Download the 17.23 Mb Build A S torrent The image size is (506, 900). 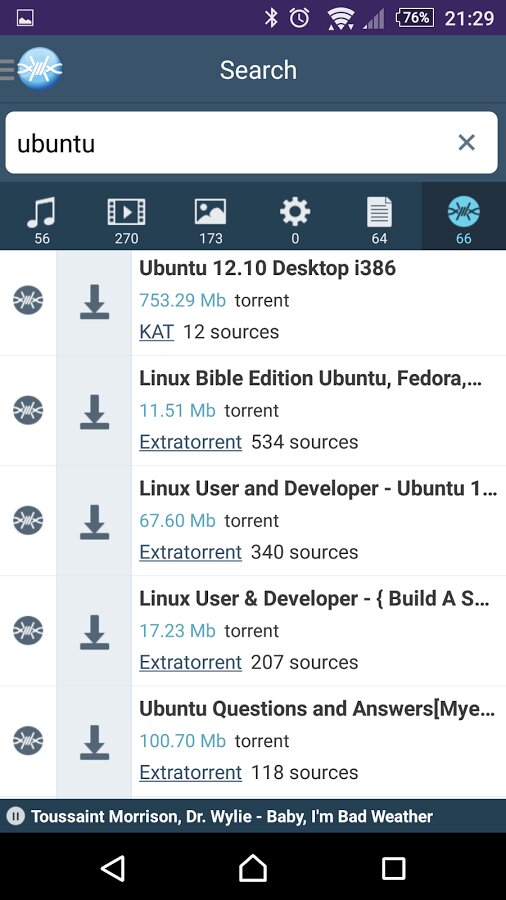point(94,632)
